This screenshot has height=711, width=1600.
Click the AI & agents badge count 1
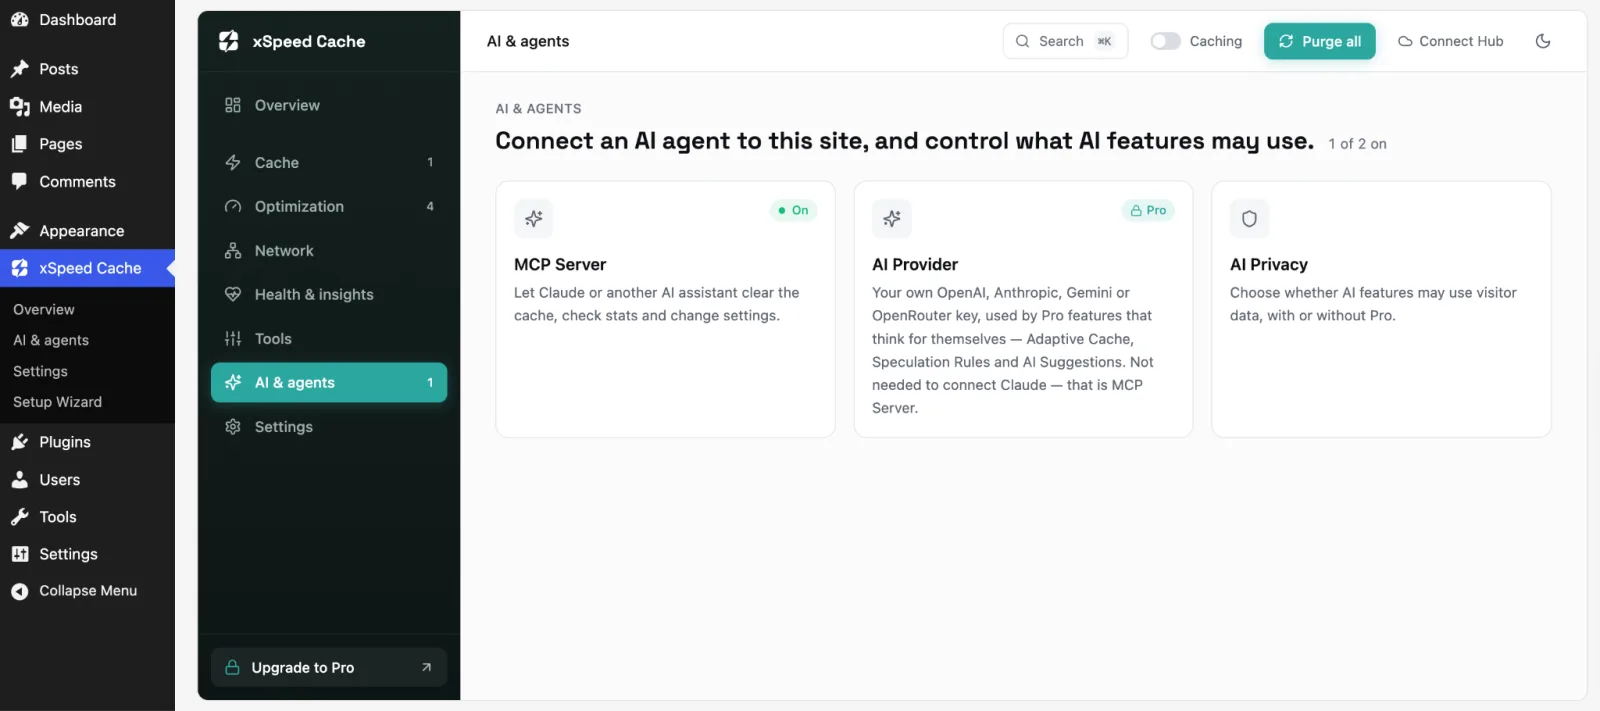[430, 382]
